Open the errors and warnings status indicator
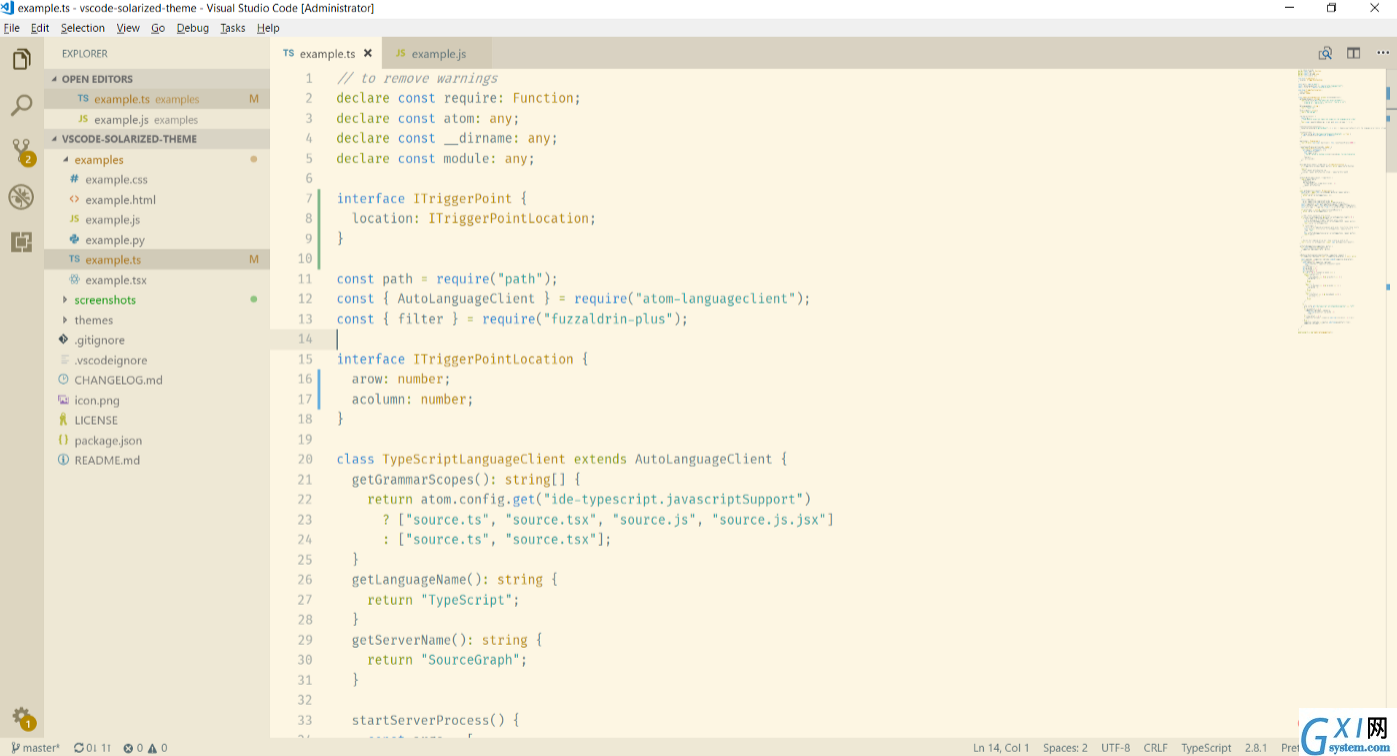Screen dimensions: 1397x756 pyautogui.click(x=145, y=747)
